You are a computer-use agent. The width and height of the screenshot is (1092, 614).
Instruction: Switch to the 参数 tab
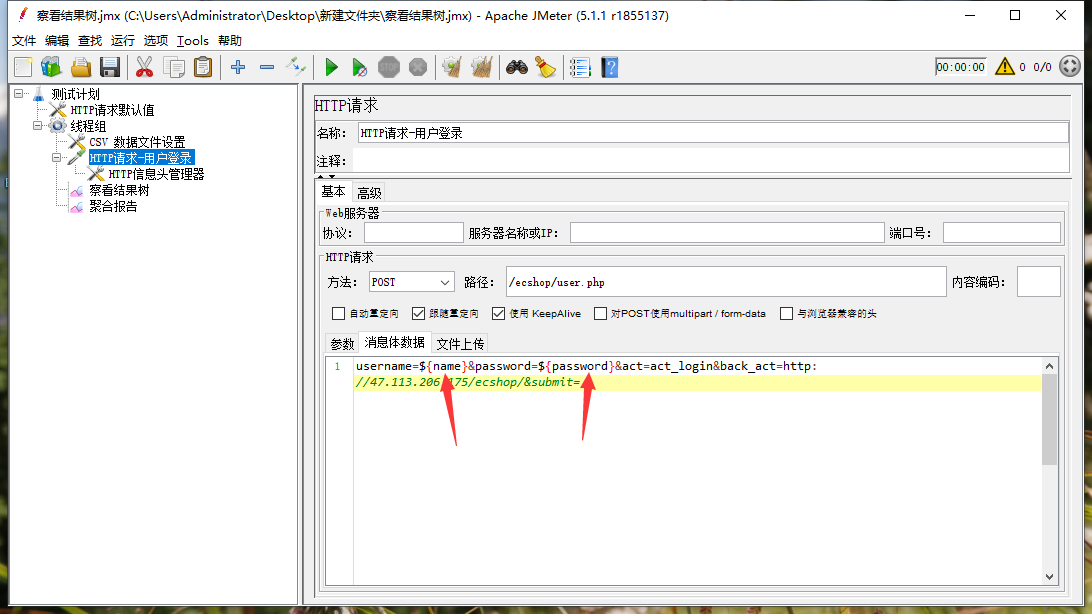click(342, 344)
